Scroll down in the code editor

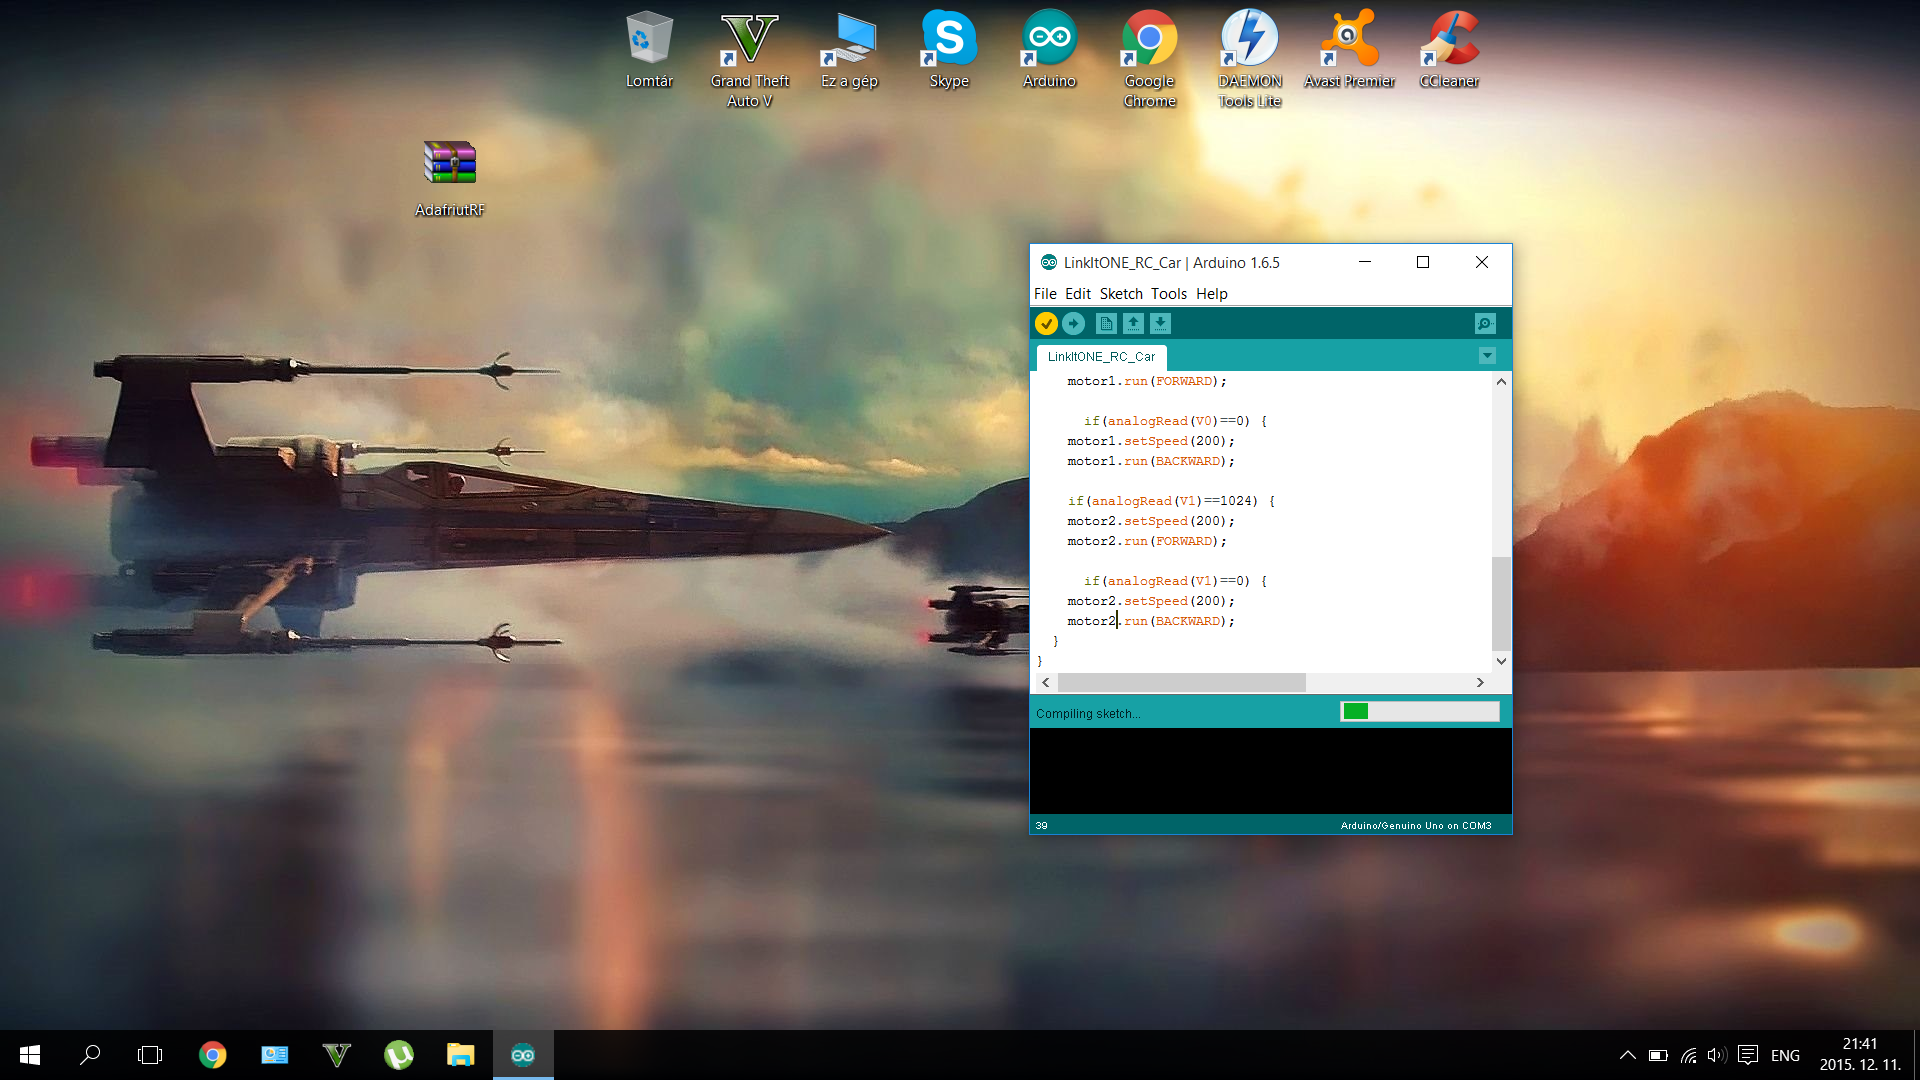[1501, 661]
